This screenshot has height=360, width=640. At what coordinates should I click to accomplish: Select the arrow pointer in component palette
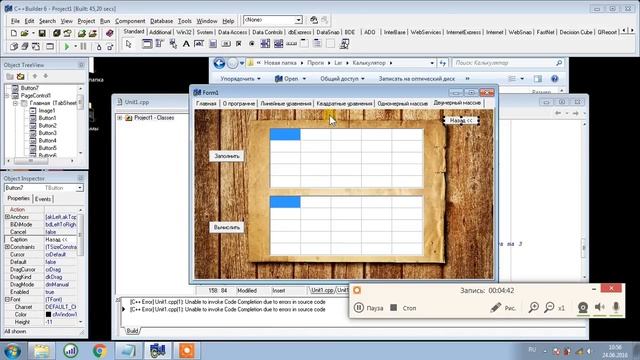129,44
